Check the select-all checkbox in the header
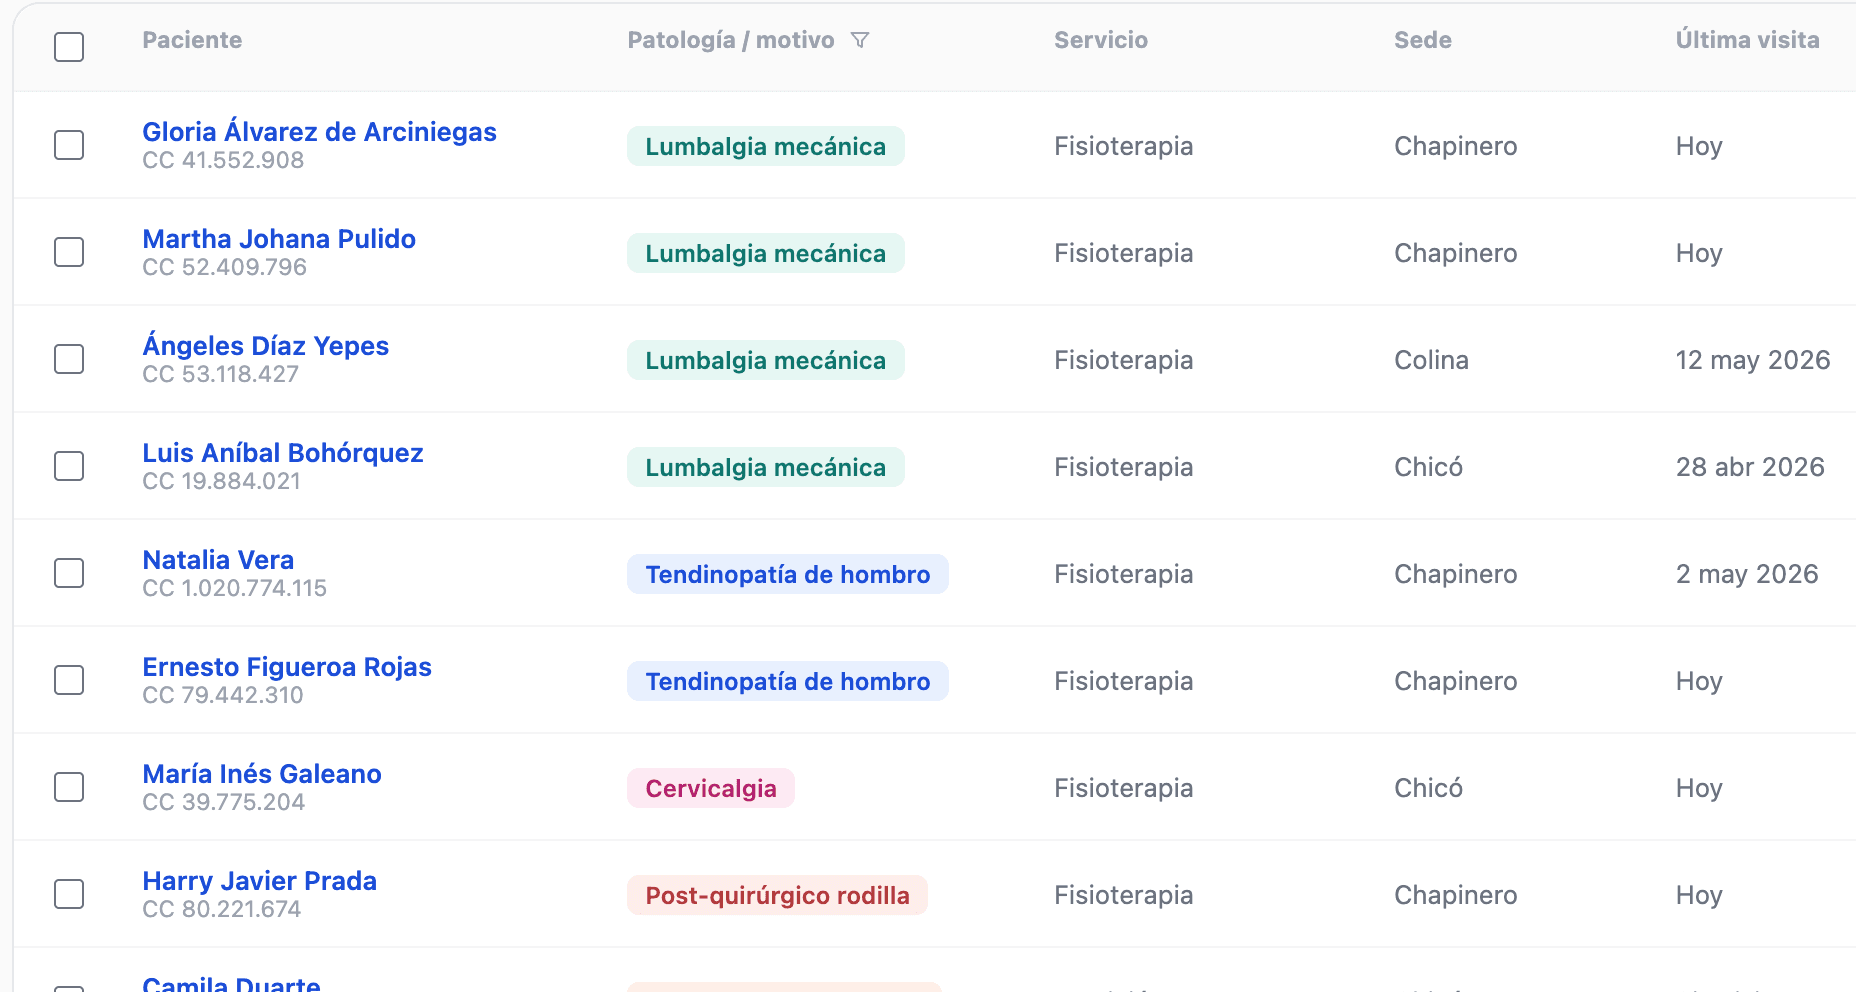1856x992 pixels. tap(69, 47)
